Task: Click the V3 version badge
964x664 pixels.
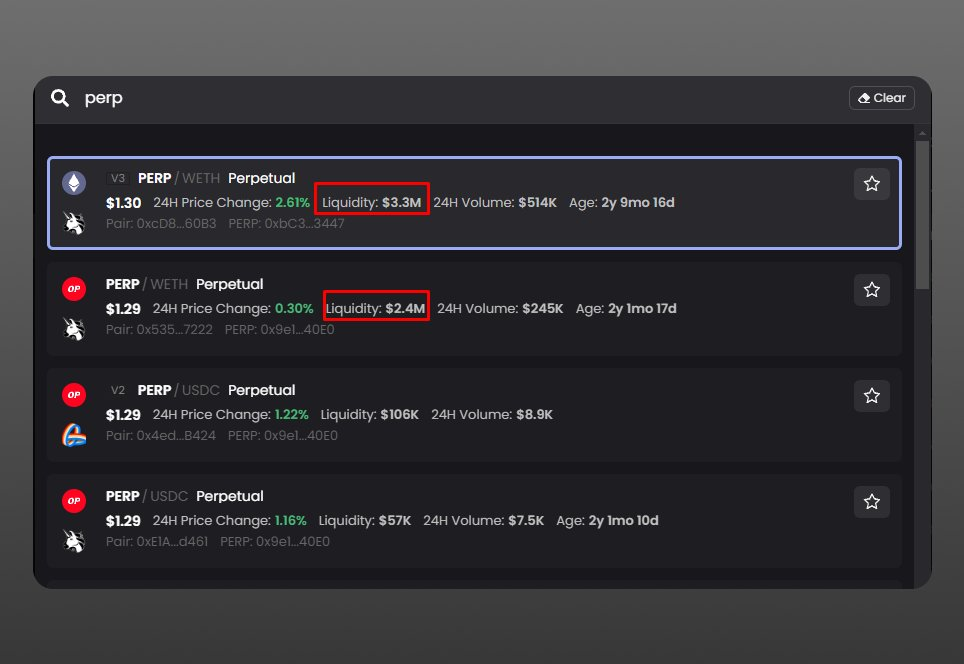Action: coord(118,178)
